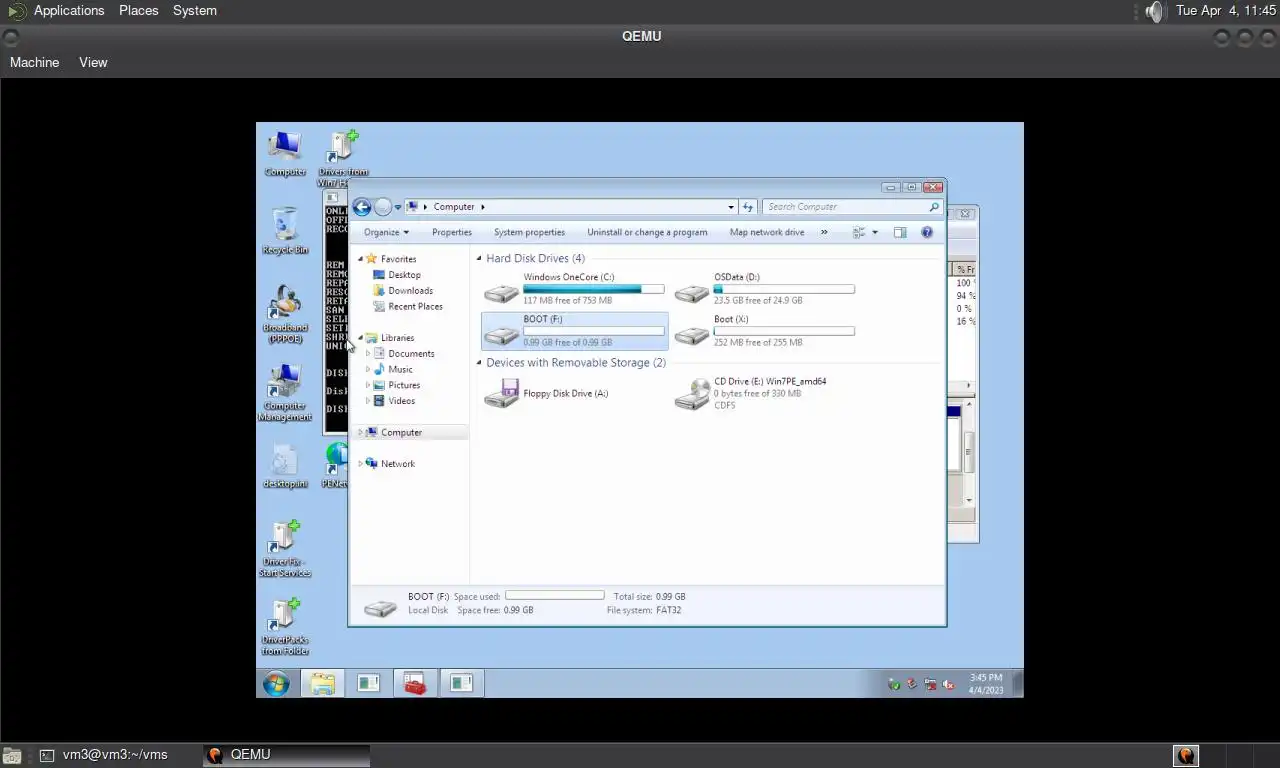Open Explorer help question-mark icon
This screenshot has width=1280, height=768.
coord(927,232)
